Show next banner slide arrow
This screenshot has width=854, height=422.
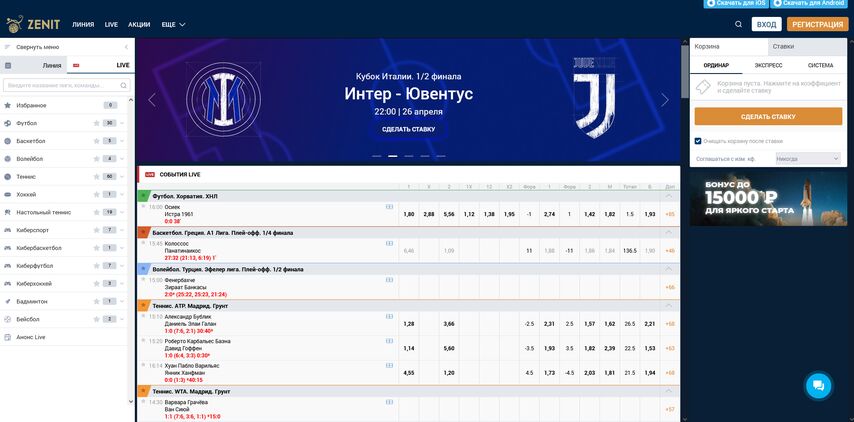coord(664,100)
